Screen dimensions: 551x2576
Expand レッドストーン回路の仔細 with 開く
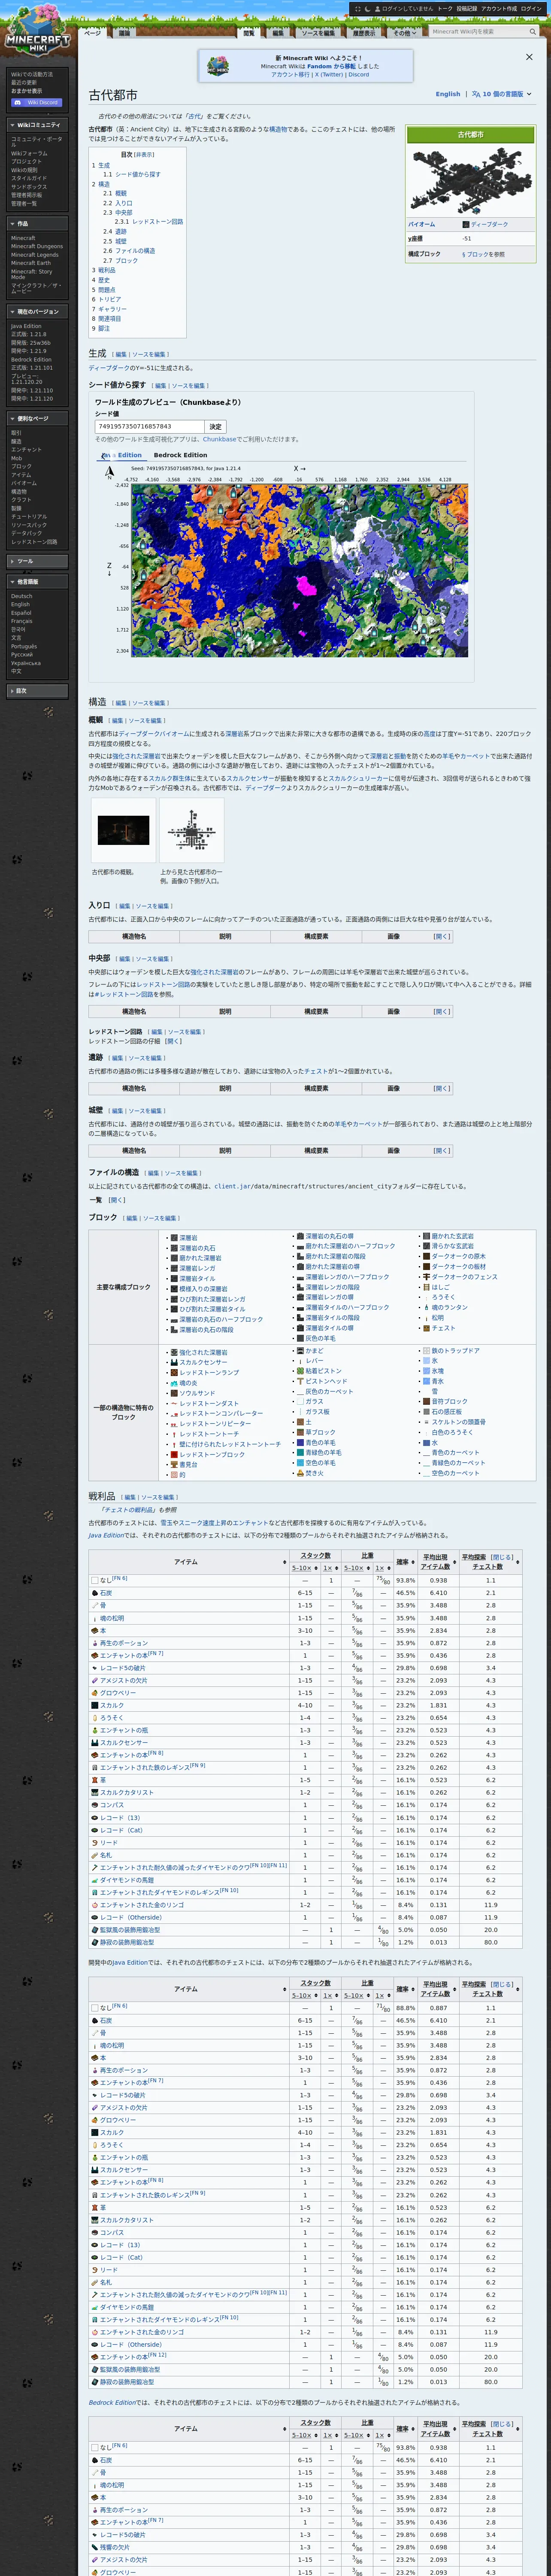pos(174,1041)
